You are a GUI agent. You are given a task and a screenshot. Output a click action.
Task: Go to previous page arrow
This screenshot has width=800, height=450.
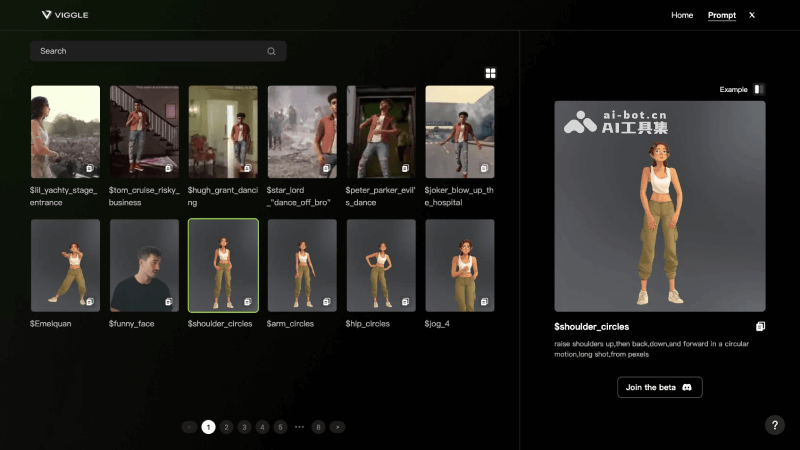189,427
